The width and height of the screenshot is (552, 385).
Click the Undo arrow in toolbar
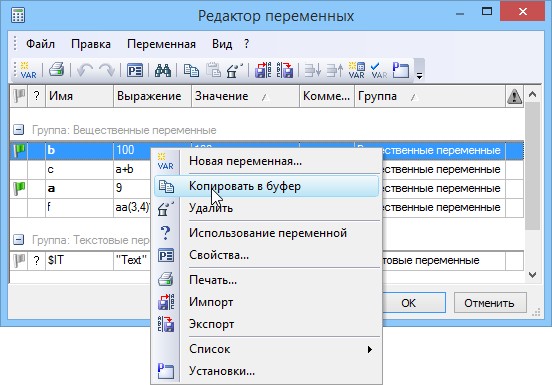(84, 70)
